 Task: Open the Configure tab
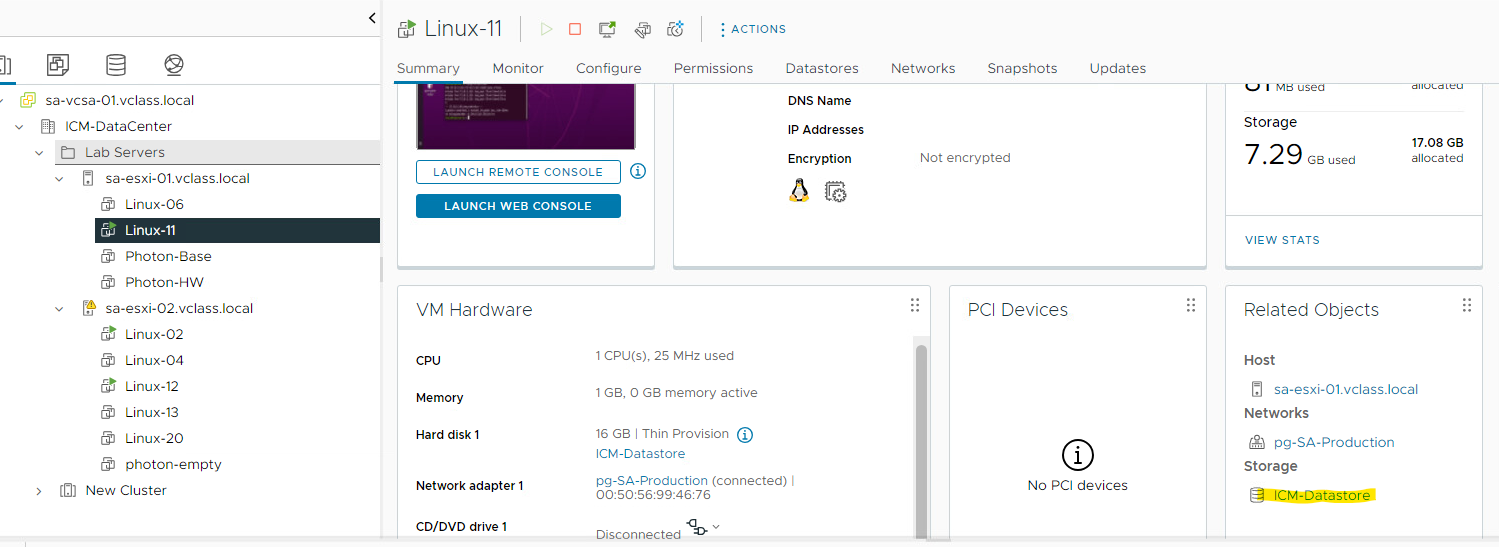609,68
